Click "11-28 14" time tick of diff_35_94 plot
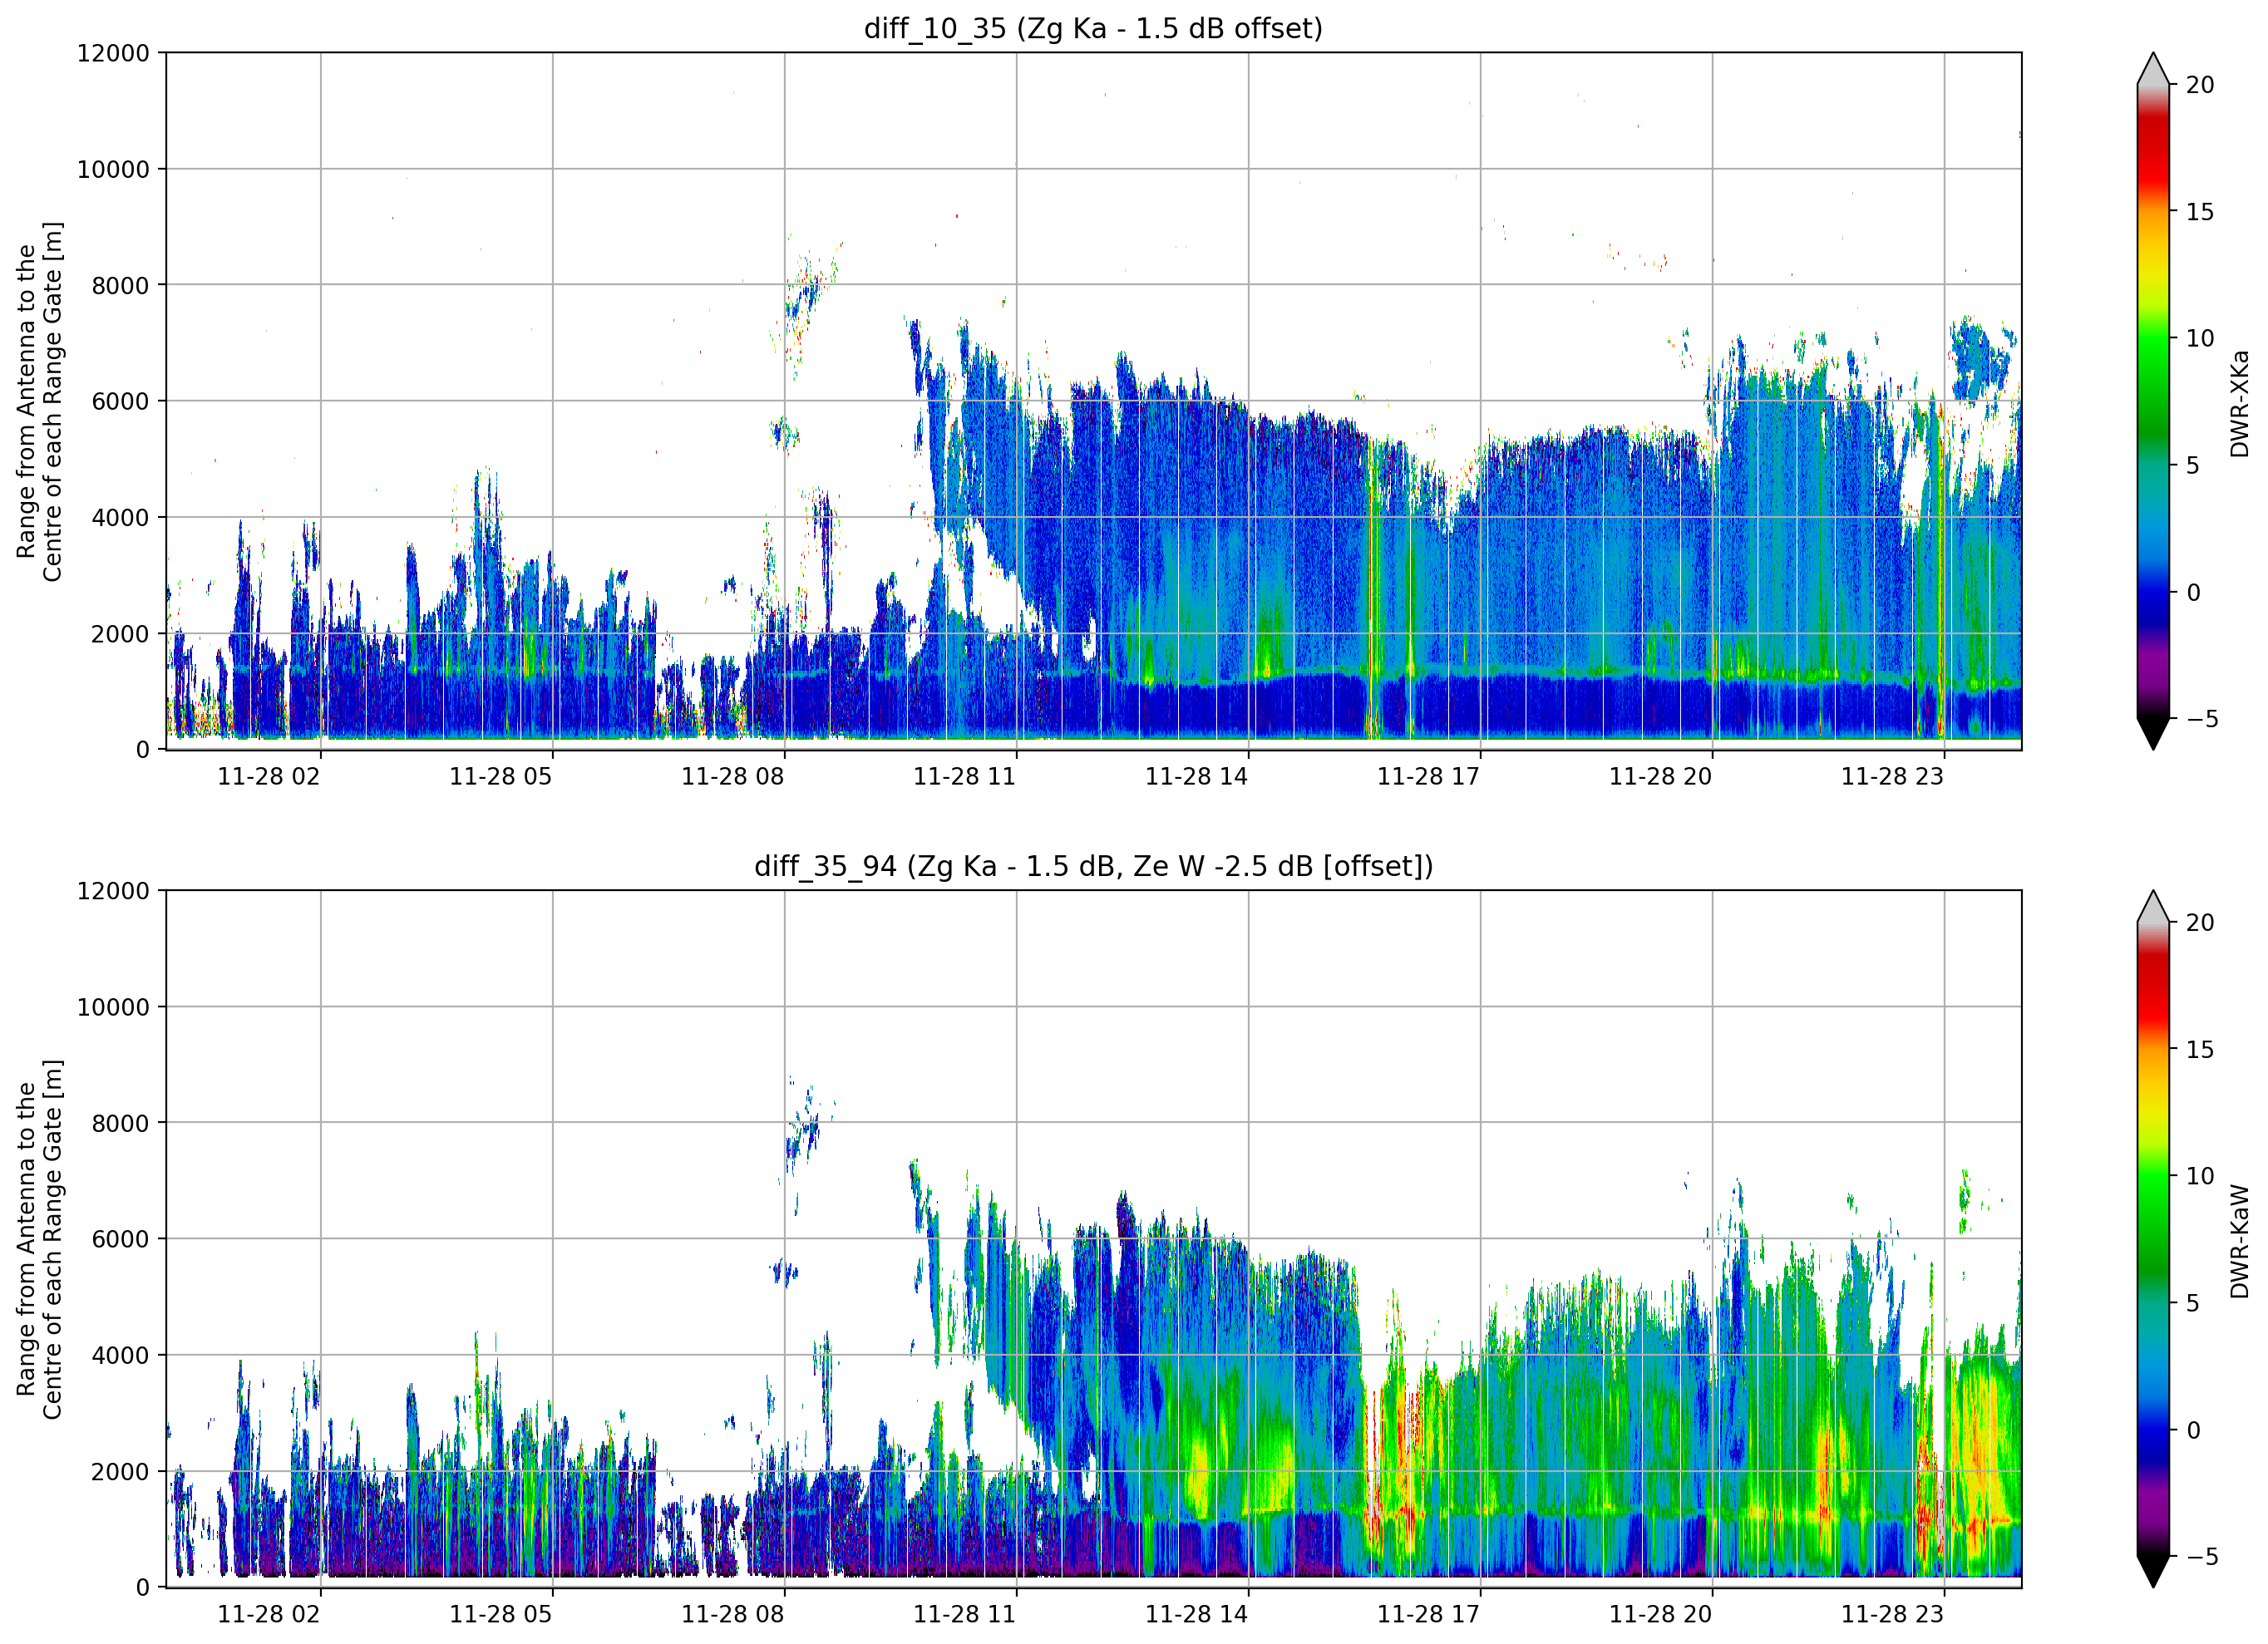Image resolution: width=2268 pixels, height=1644 pixels. coord(1197,1615)
